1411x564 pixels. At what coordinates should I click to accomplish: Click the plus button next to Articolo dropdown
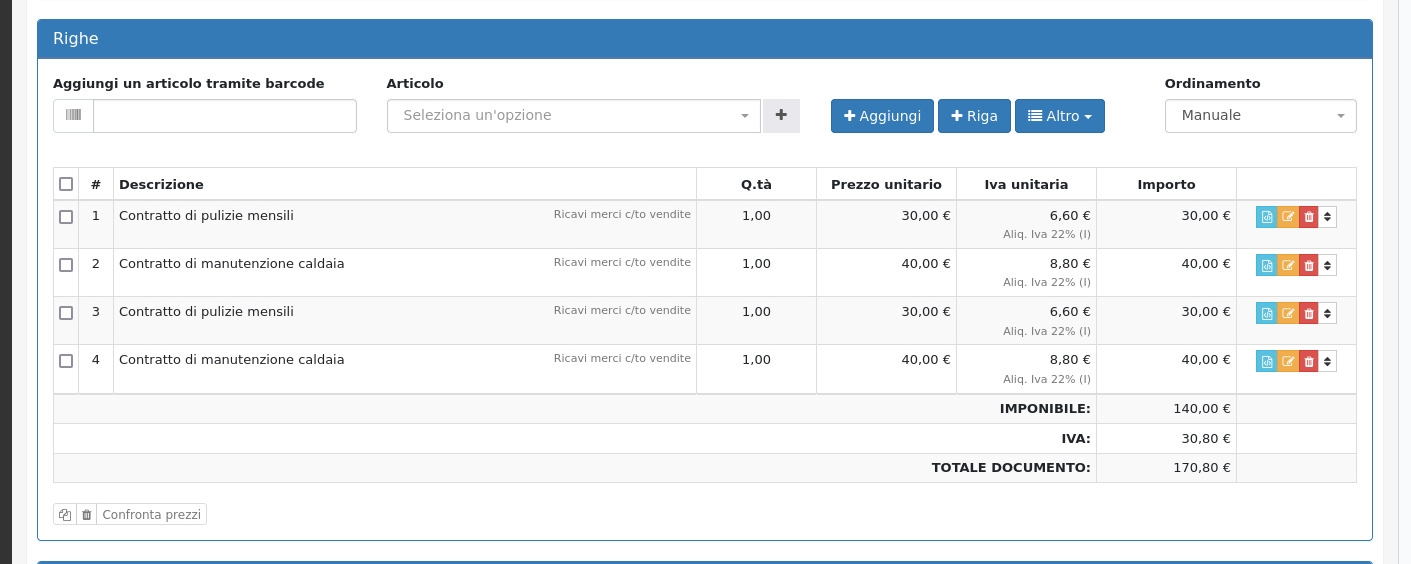781,116
